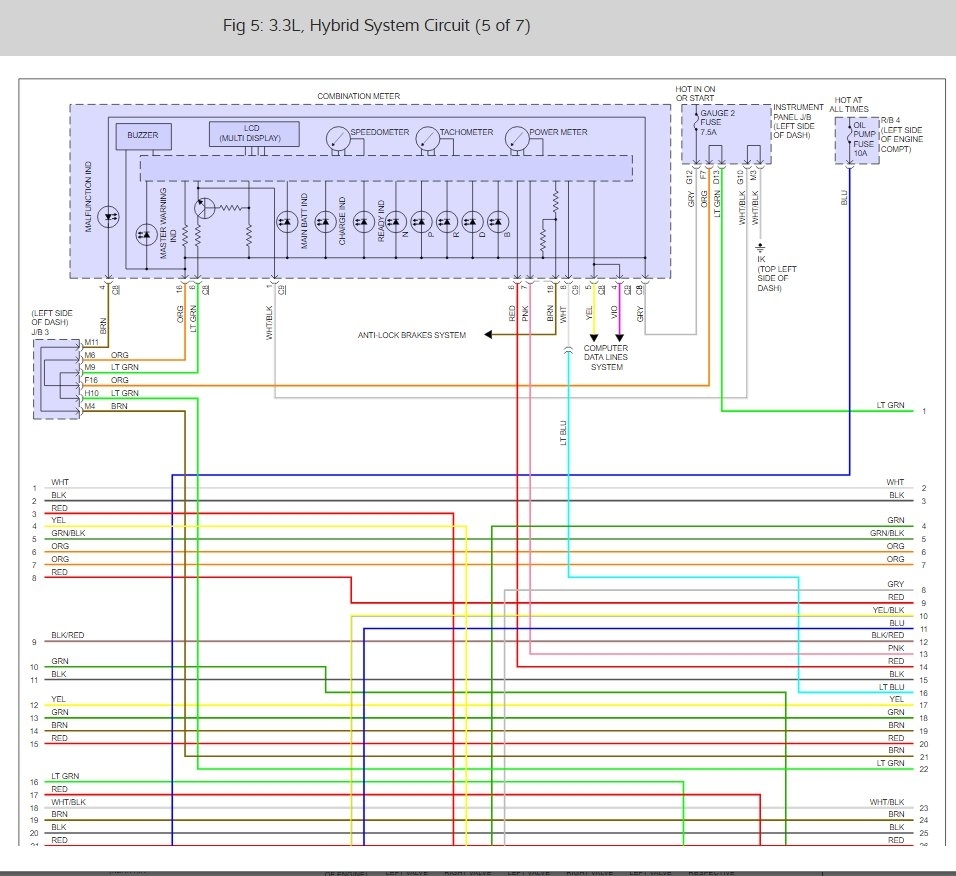Click the master warning indicator LED symbol
The width and height of the screenshot is (956, 876).
(146, 235)
